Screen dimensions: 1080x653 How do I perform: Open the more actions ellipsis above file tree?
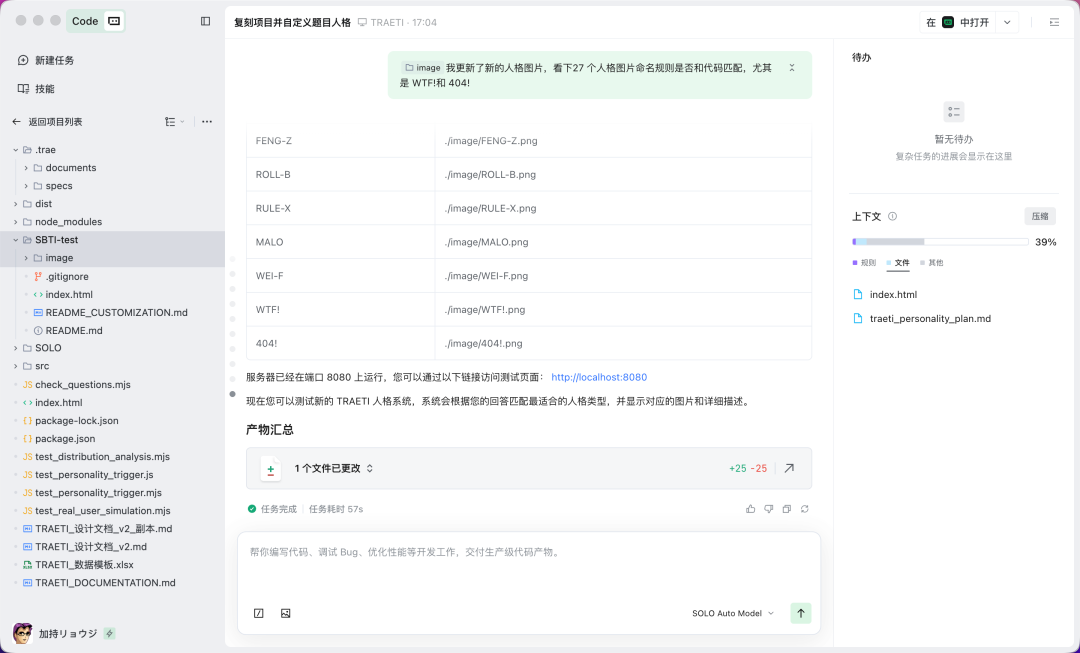click(x=207, y=121)
